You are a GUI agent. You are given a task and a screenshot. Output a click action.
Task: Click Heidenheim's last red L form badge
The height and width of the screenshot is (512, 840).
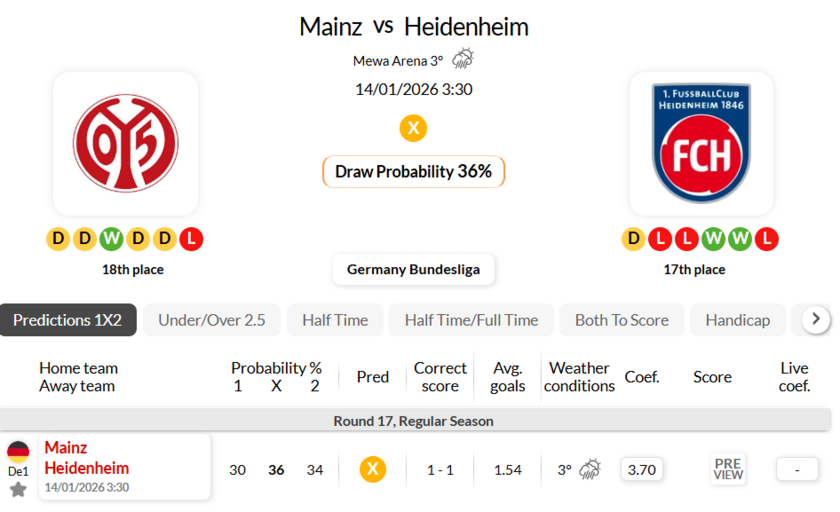click(766, 239)
